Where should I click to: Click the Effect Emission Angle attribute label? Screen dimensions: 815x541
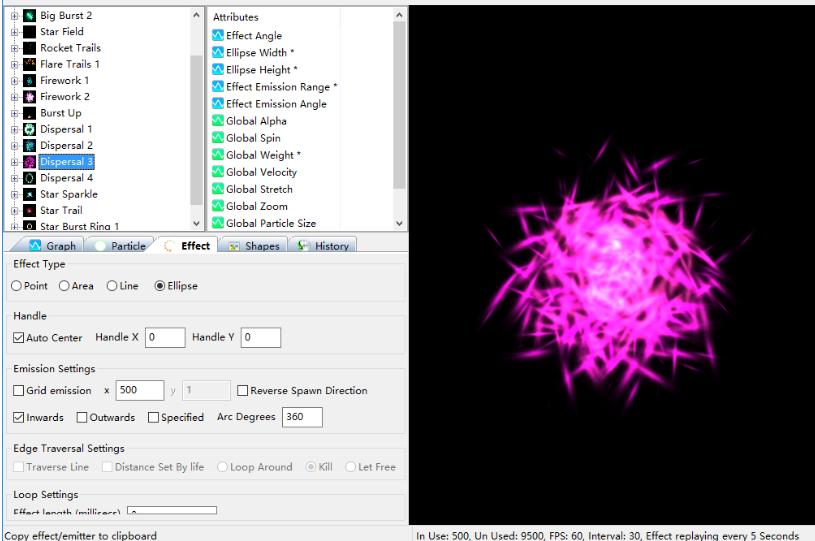tap(277, 104)
